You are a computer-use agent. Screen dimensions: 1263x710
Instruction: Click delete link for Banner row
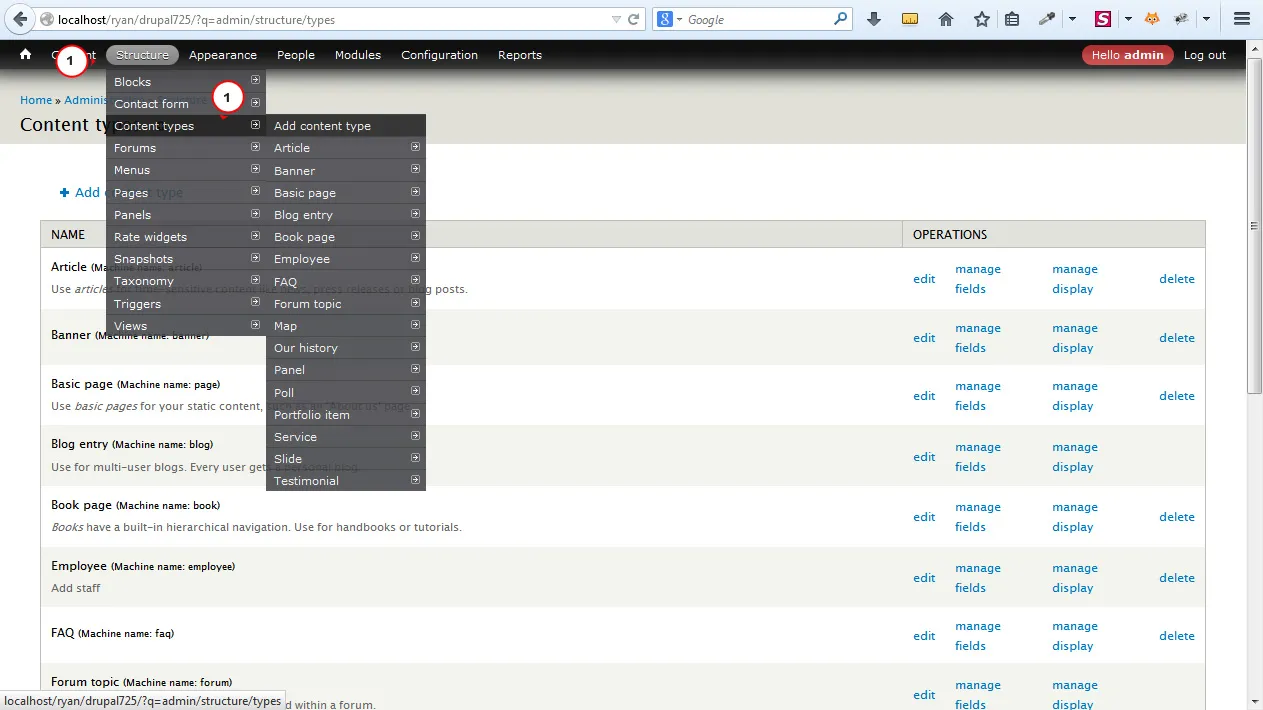[1177, 338]
